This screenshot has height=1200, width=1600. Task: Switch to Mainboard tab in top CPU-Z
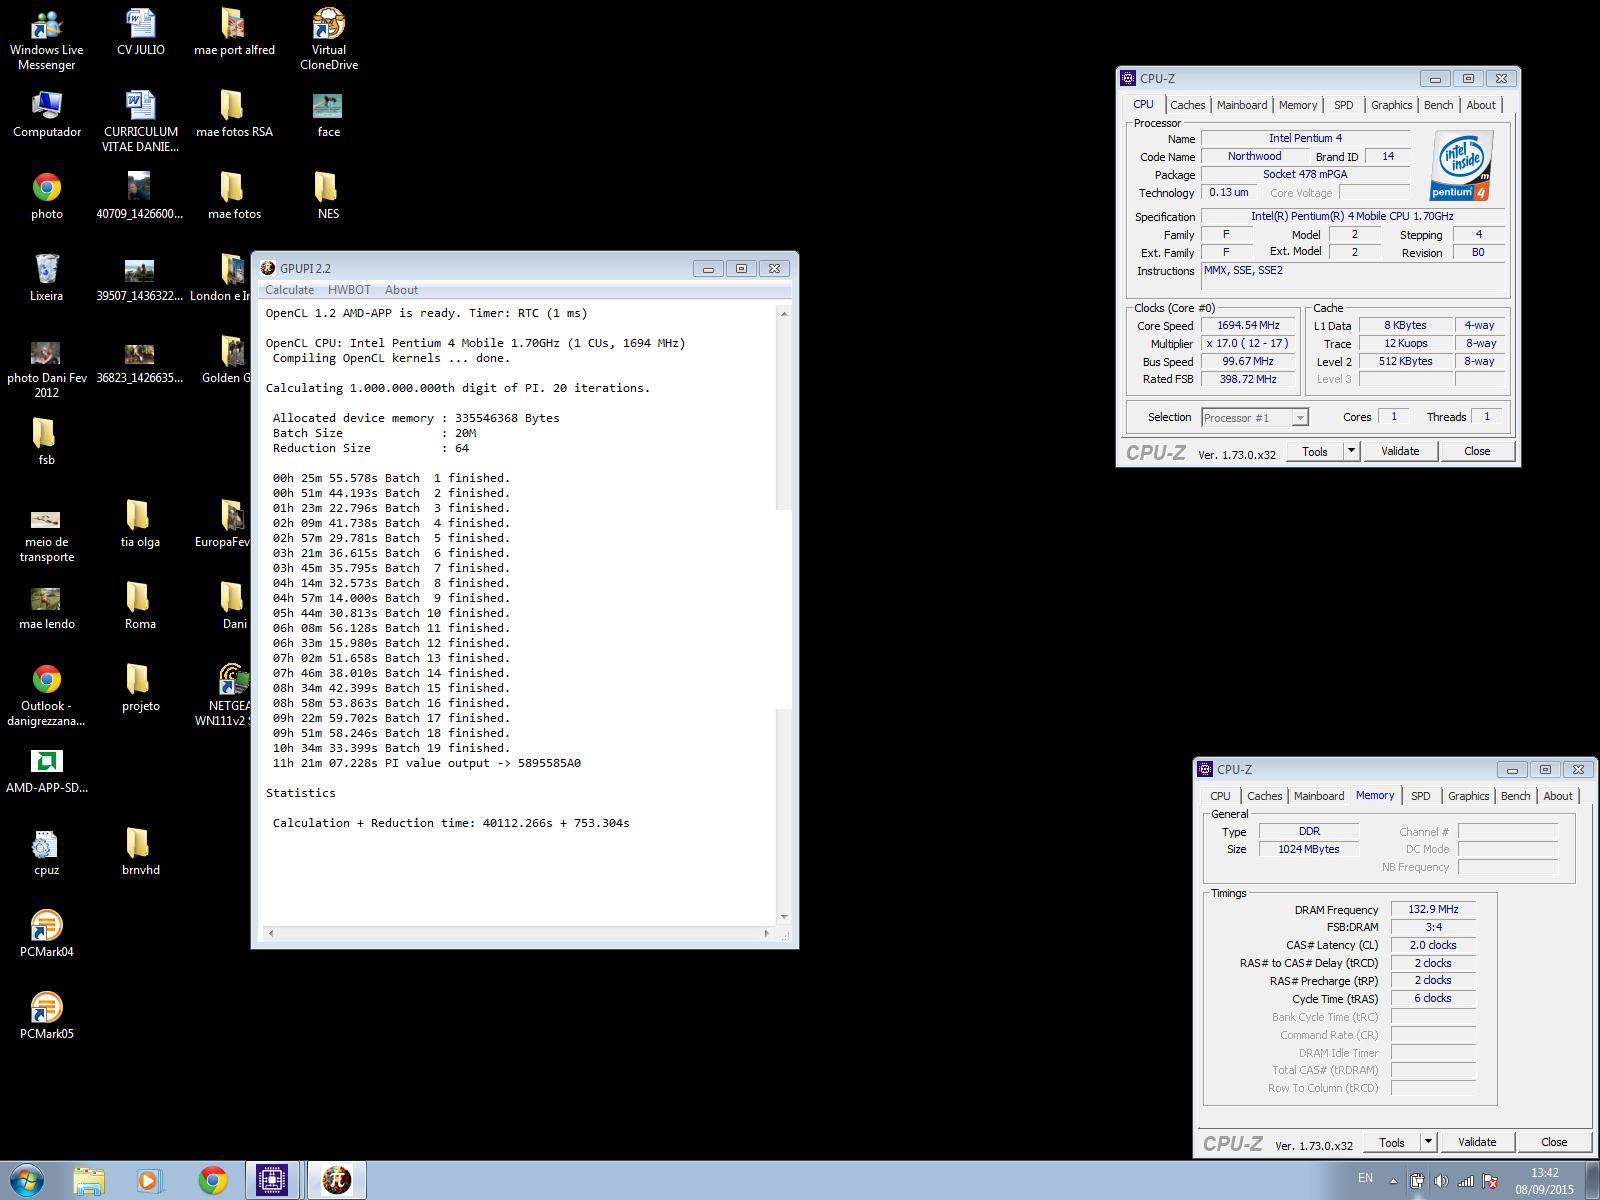click(1242, 105)
